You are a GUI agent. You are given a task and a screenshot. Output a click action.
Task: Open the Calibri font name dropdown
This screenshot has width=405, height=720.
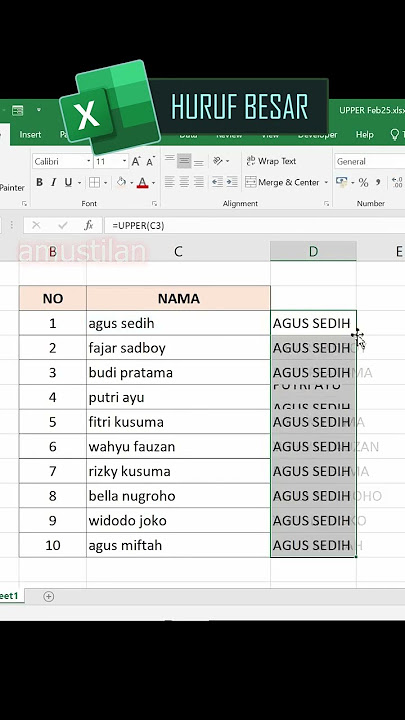pos(89,162)
